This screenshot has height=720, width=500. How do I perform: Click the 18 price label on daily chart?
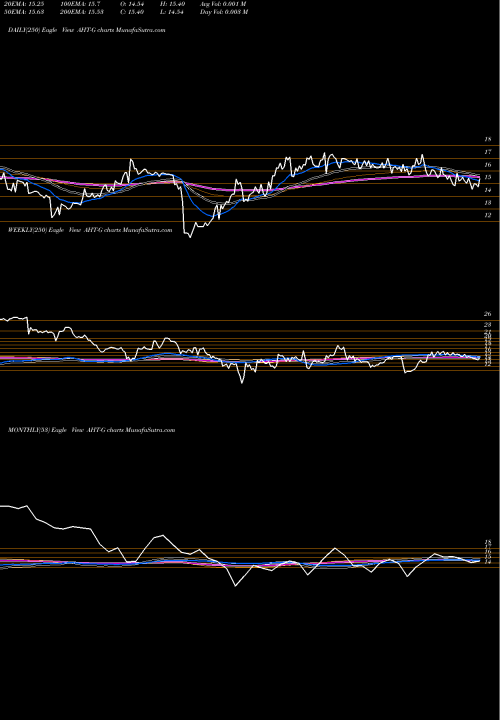pos(488,139)
